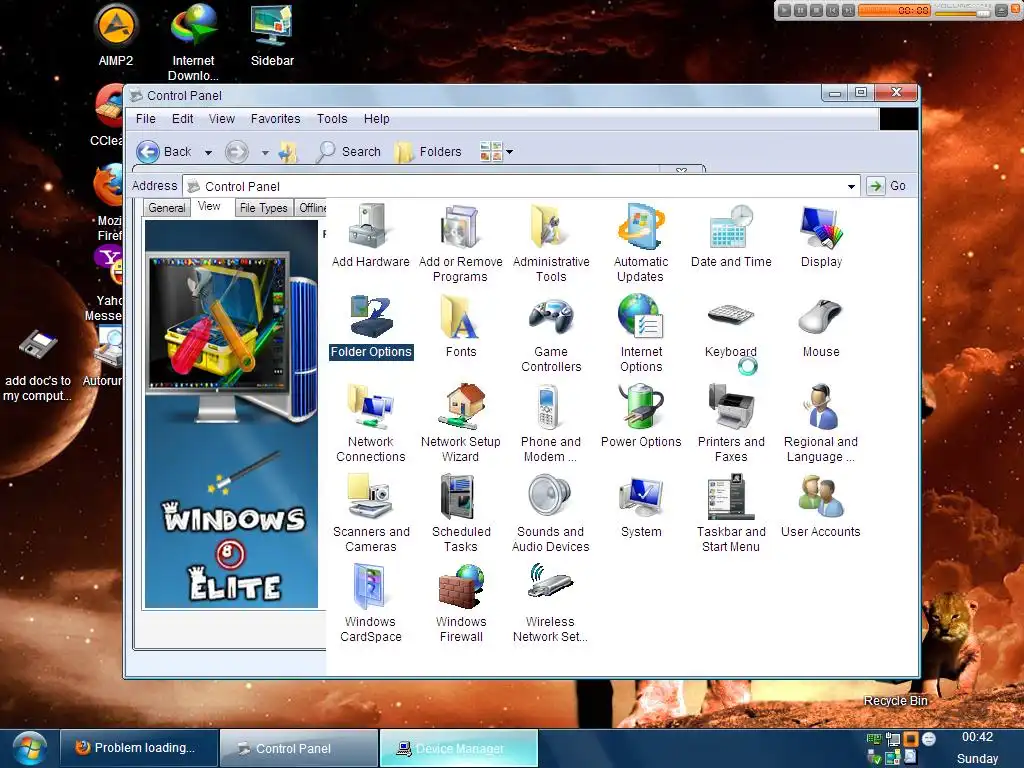Click the Pause button on media widget
1024x768 pixels.
coord(800,10)
